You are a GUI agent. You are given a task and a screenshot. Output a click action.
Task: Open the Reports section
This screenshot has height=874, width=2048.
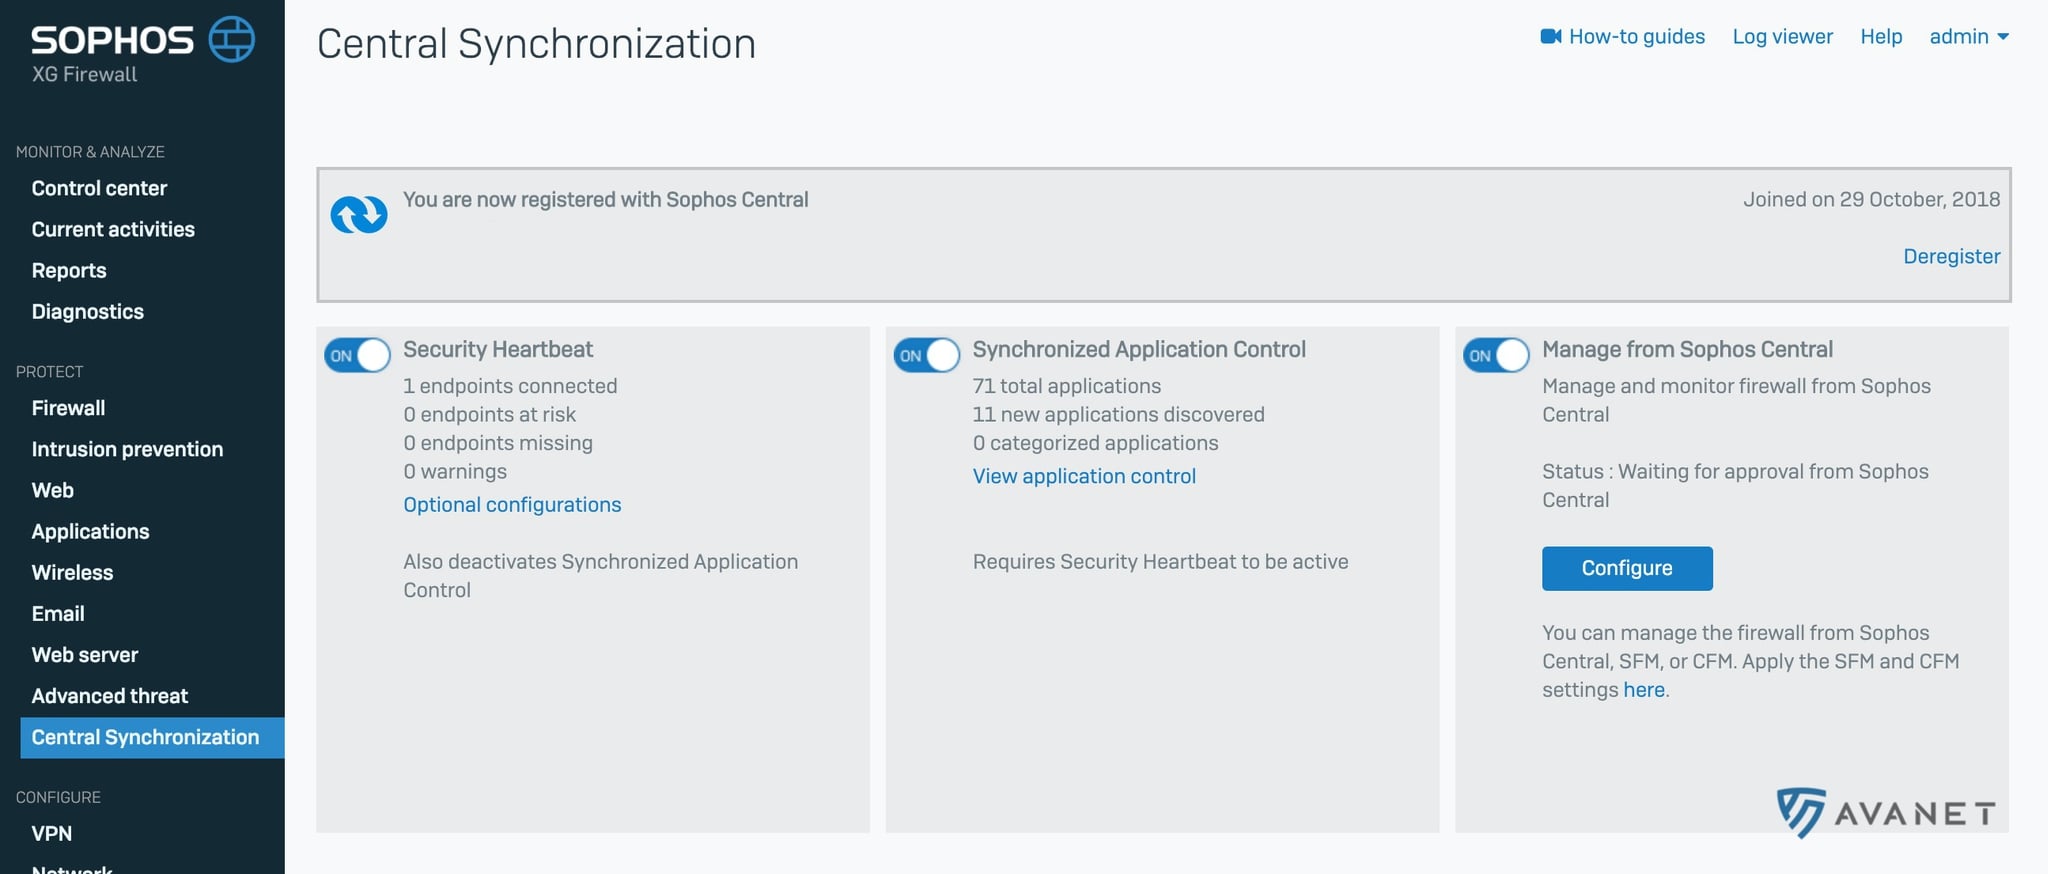[x=69, y=270]
